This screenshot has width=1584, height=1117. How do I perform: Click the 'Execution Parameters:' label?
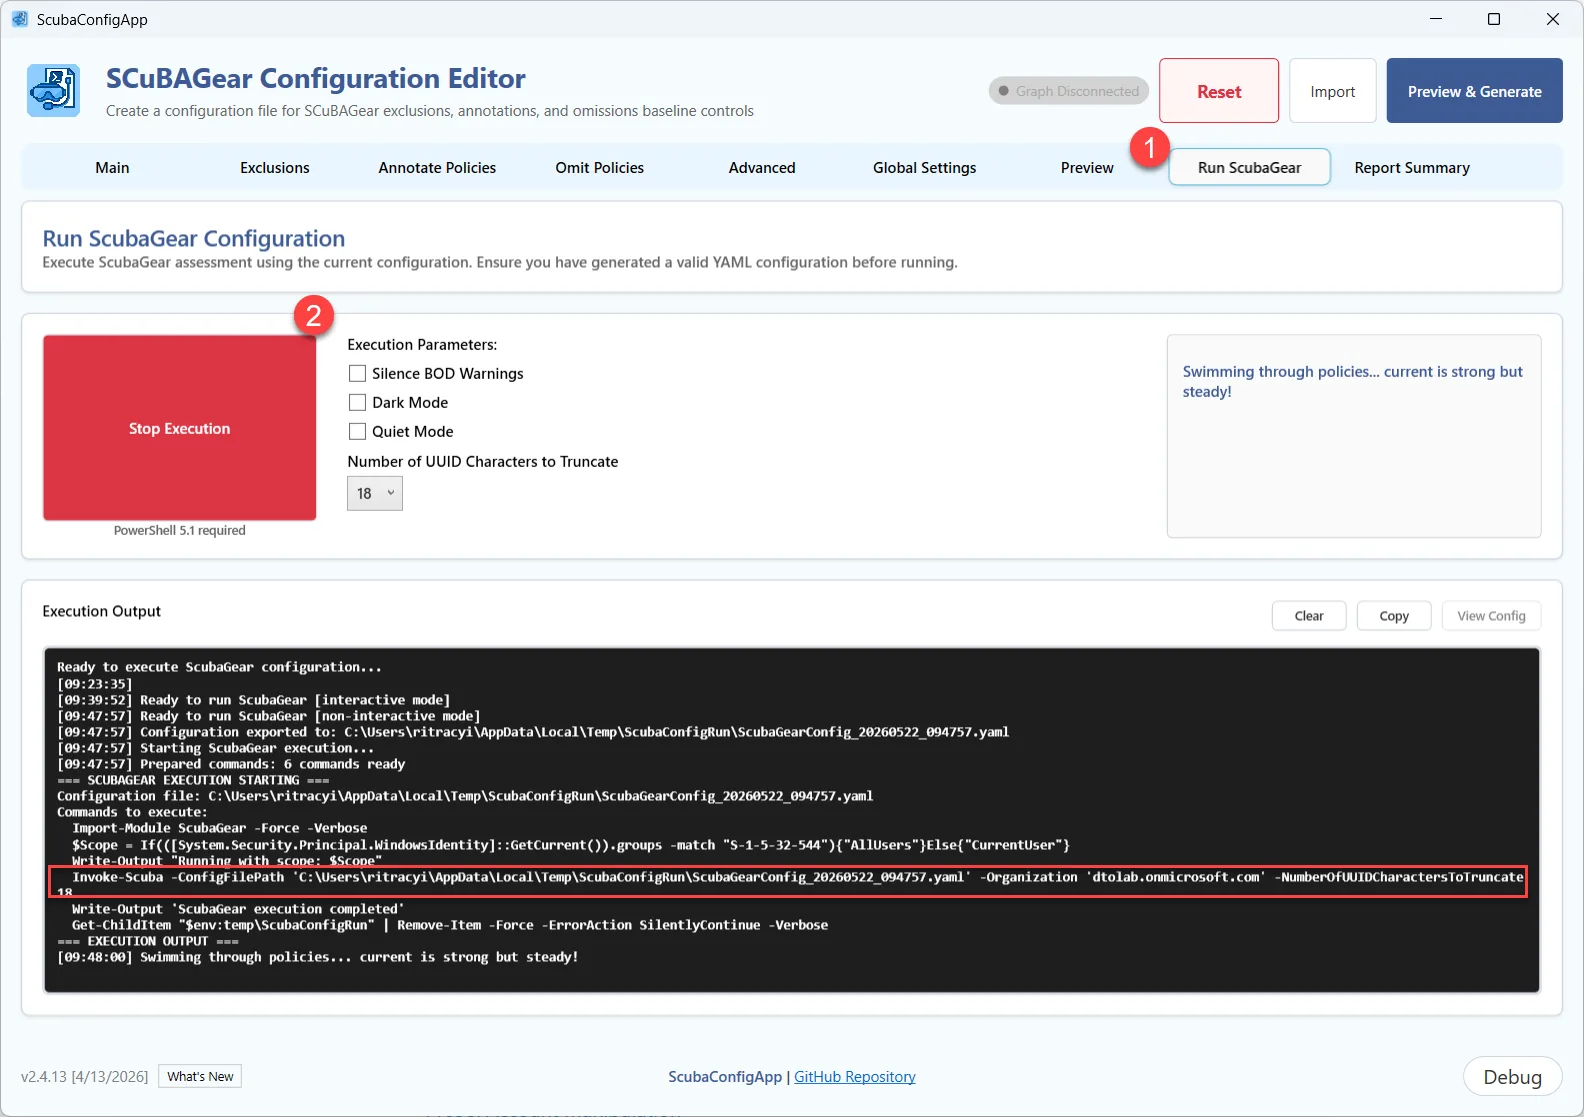click(x=422, y=344)
